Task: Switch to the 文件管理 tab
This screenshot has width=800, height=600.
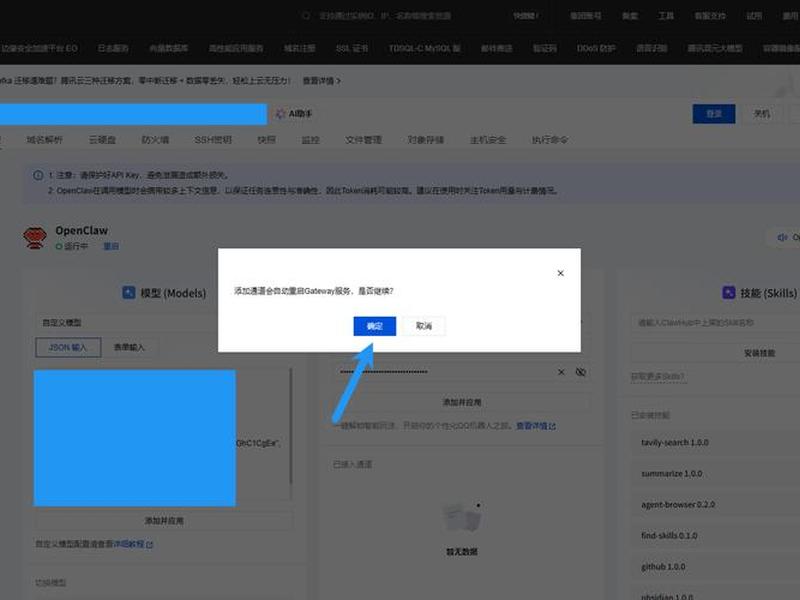Action: click(x=363, y=140)
